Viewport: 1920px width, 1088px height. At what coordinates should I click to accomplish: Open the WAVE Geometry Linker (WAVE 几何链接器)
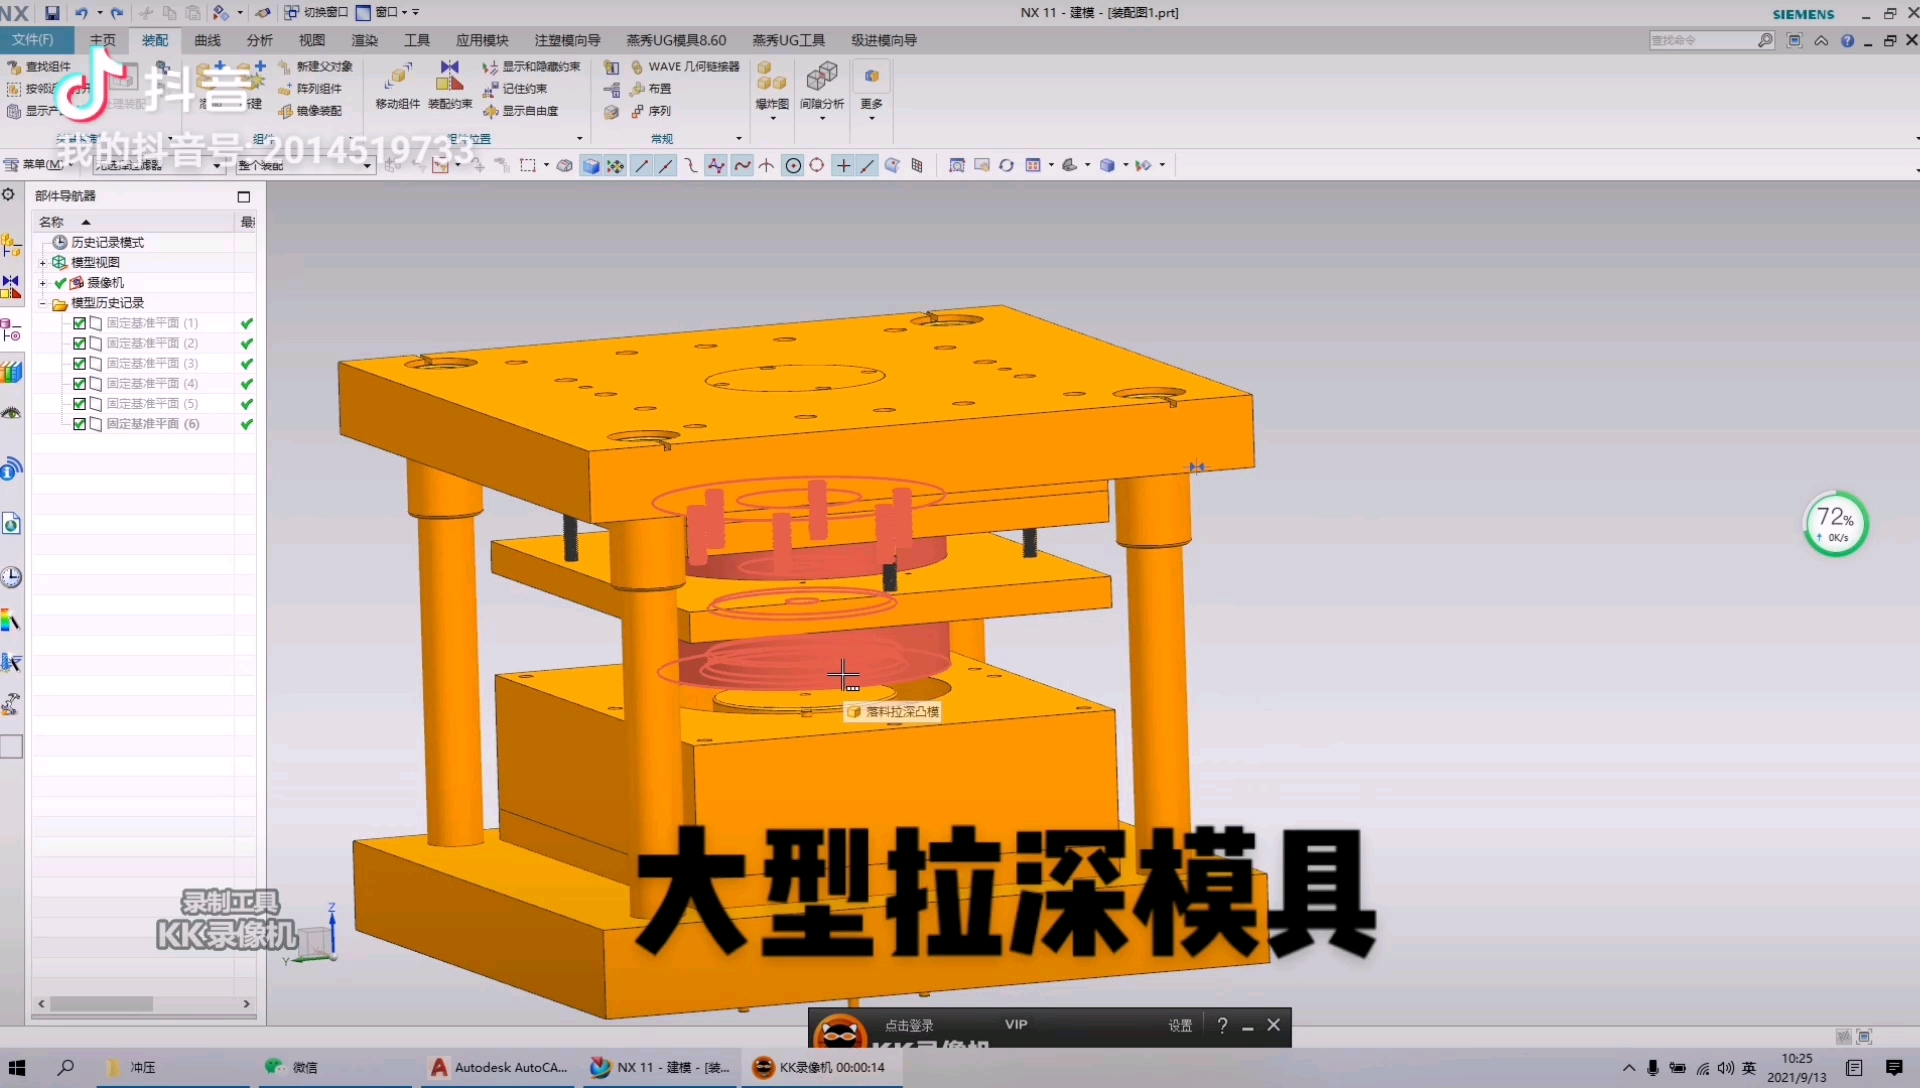click(x=685, y=67)
